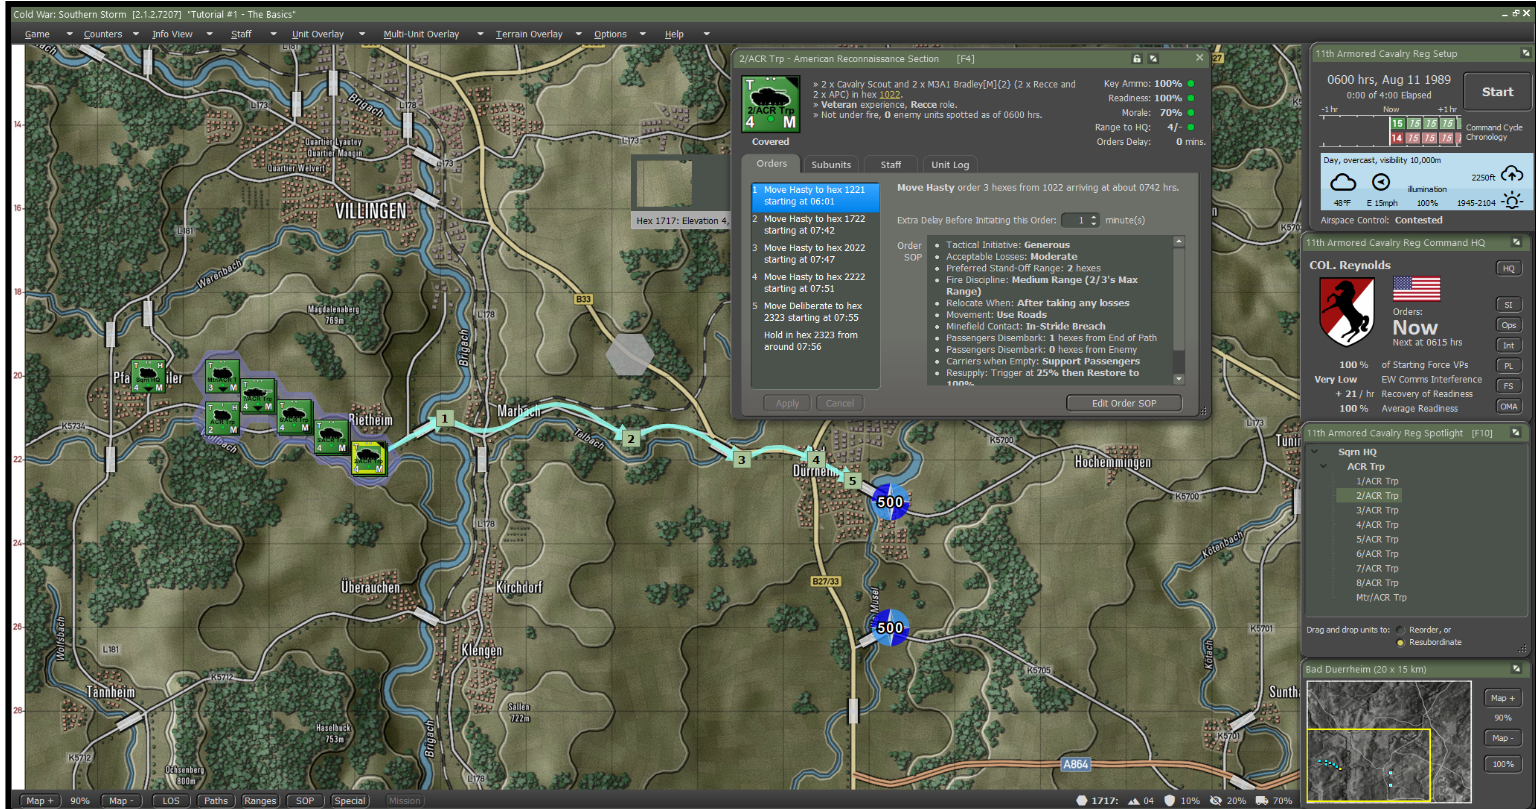The width and height of the screenshot is (1536, 809).
Task: Click the American flag icon
Action: [1416, 289]
